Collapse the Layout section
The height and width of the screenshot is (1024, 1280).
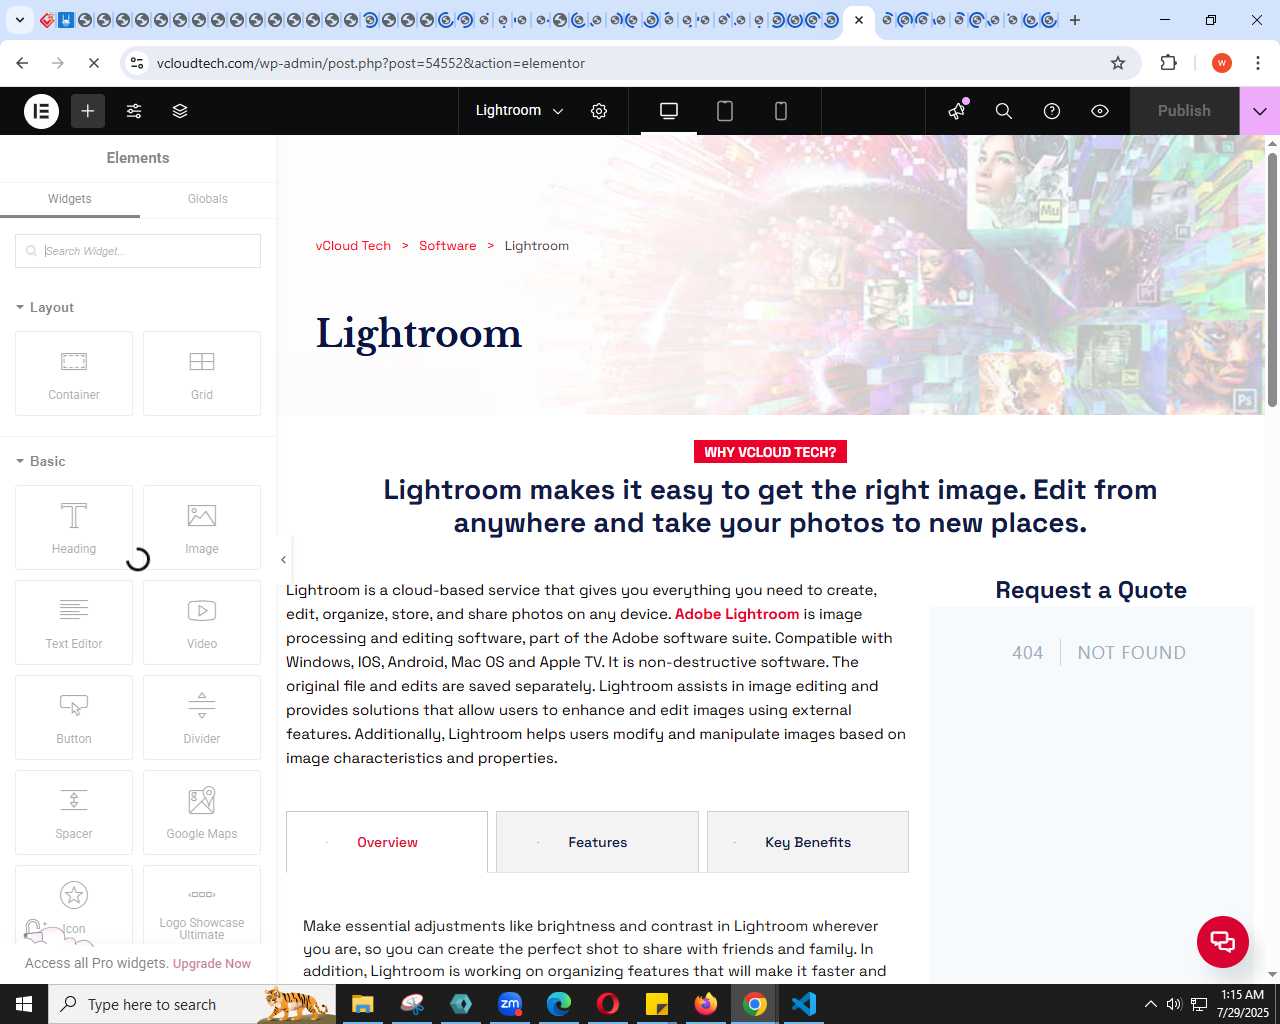(45, 308)
